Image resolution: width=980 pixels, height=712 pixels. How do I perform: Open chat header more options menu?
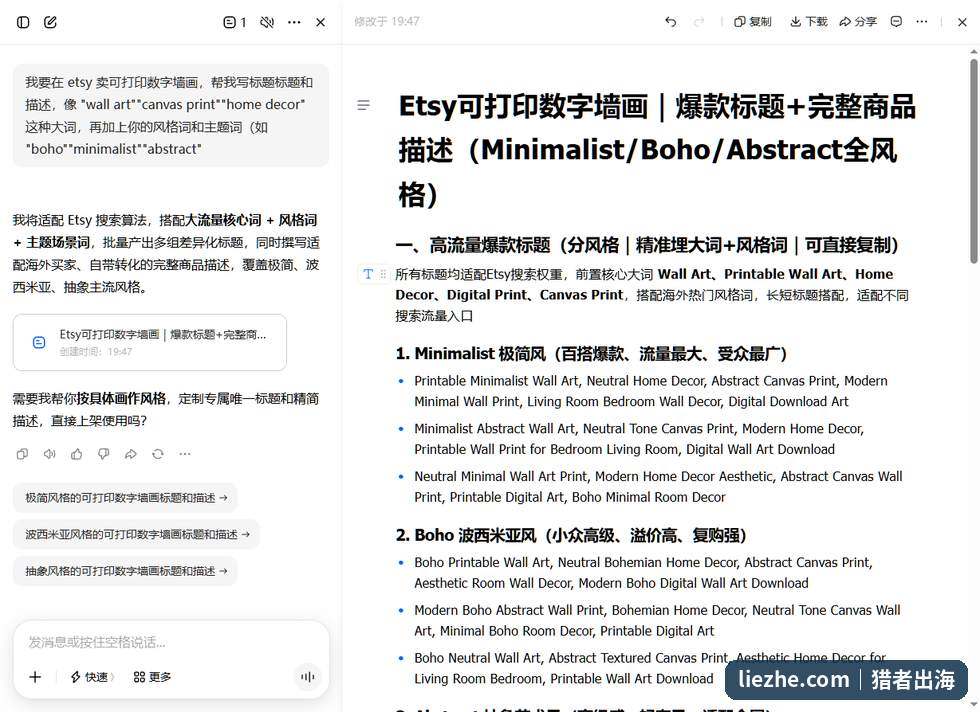point(294,23)
